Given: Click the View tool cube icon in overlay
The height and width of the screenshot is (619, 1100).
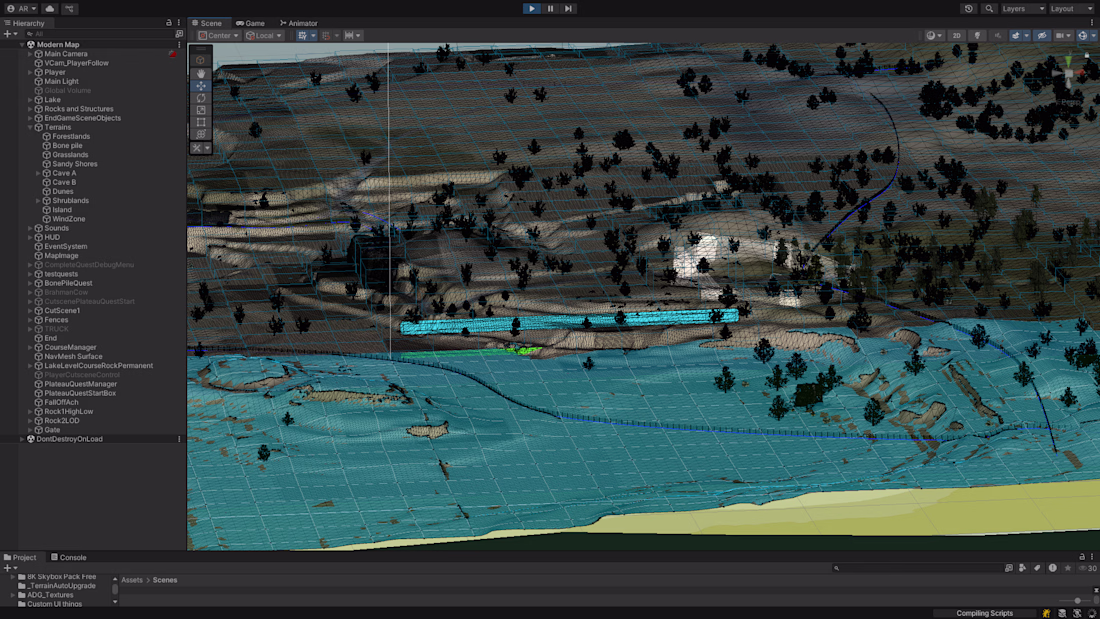Looking at the screenshot, I should pyautogui.click(x=201, y=60).
